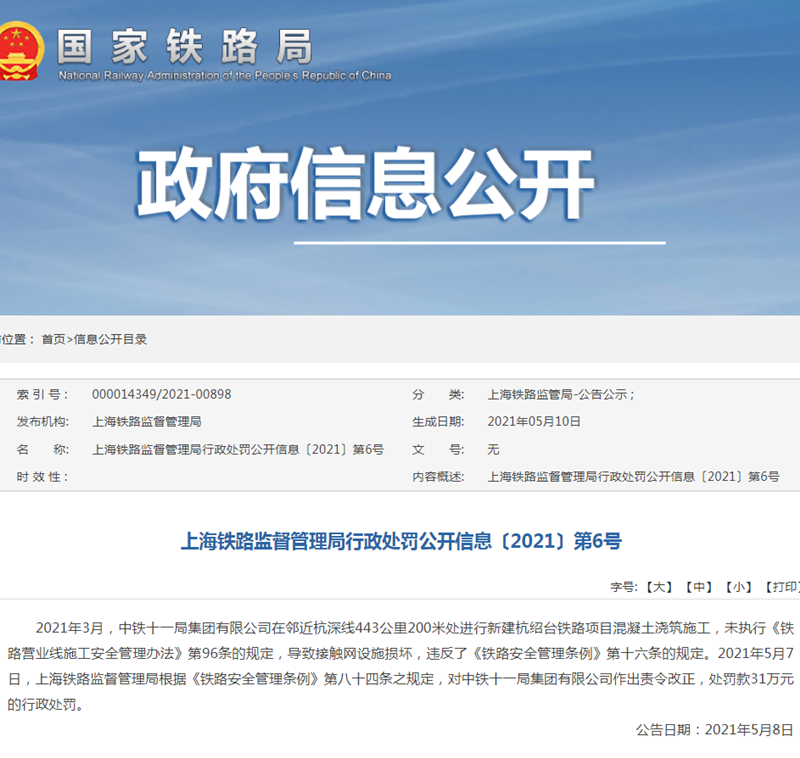Select index number 000014349/2021-00898

pyautogui.click(x=161, y=394)
